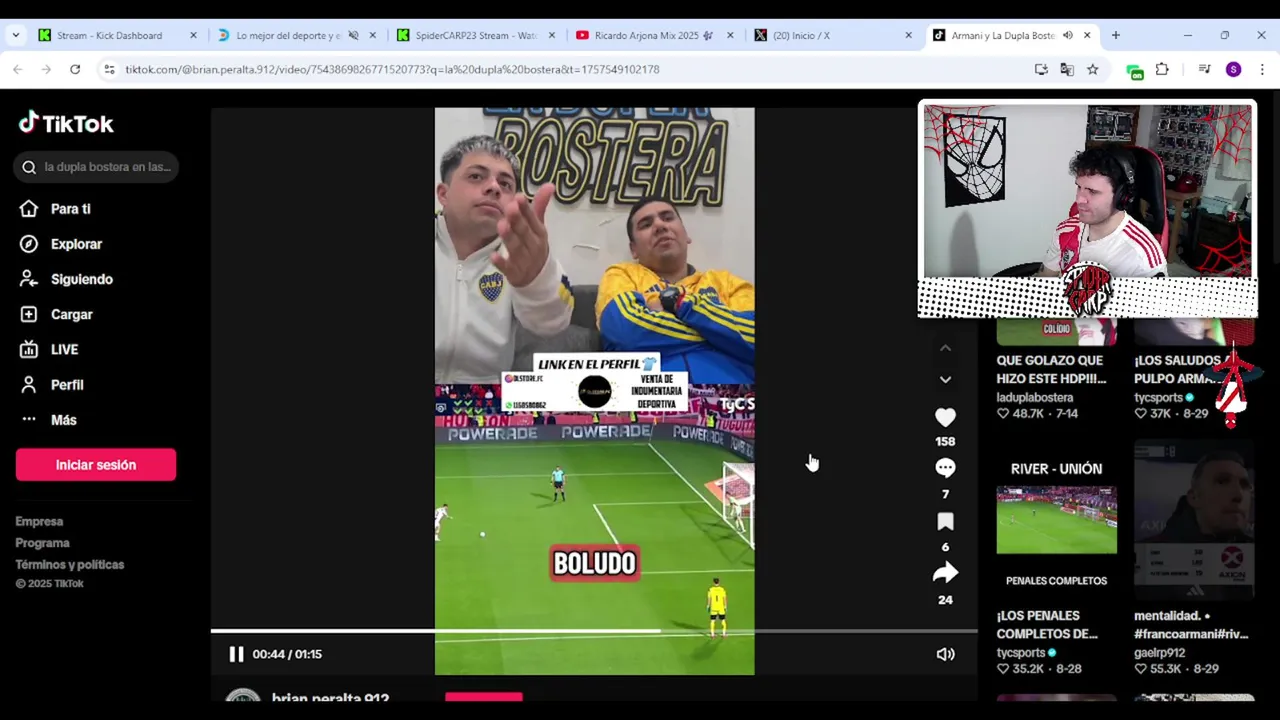Mute the Armani y La Dupla tab audio

point(1067,35)
